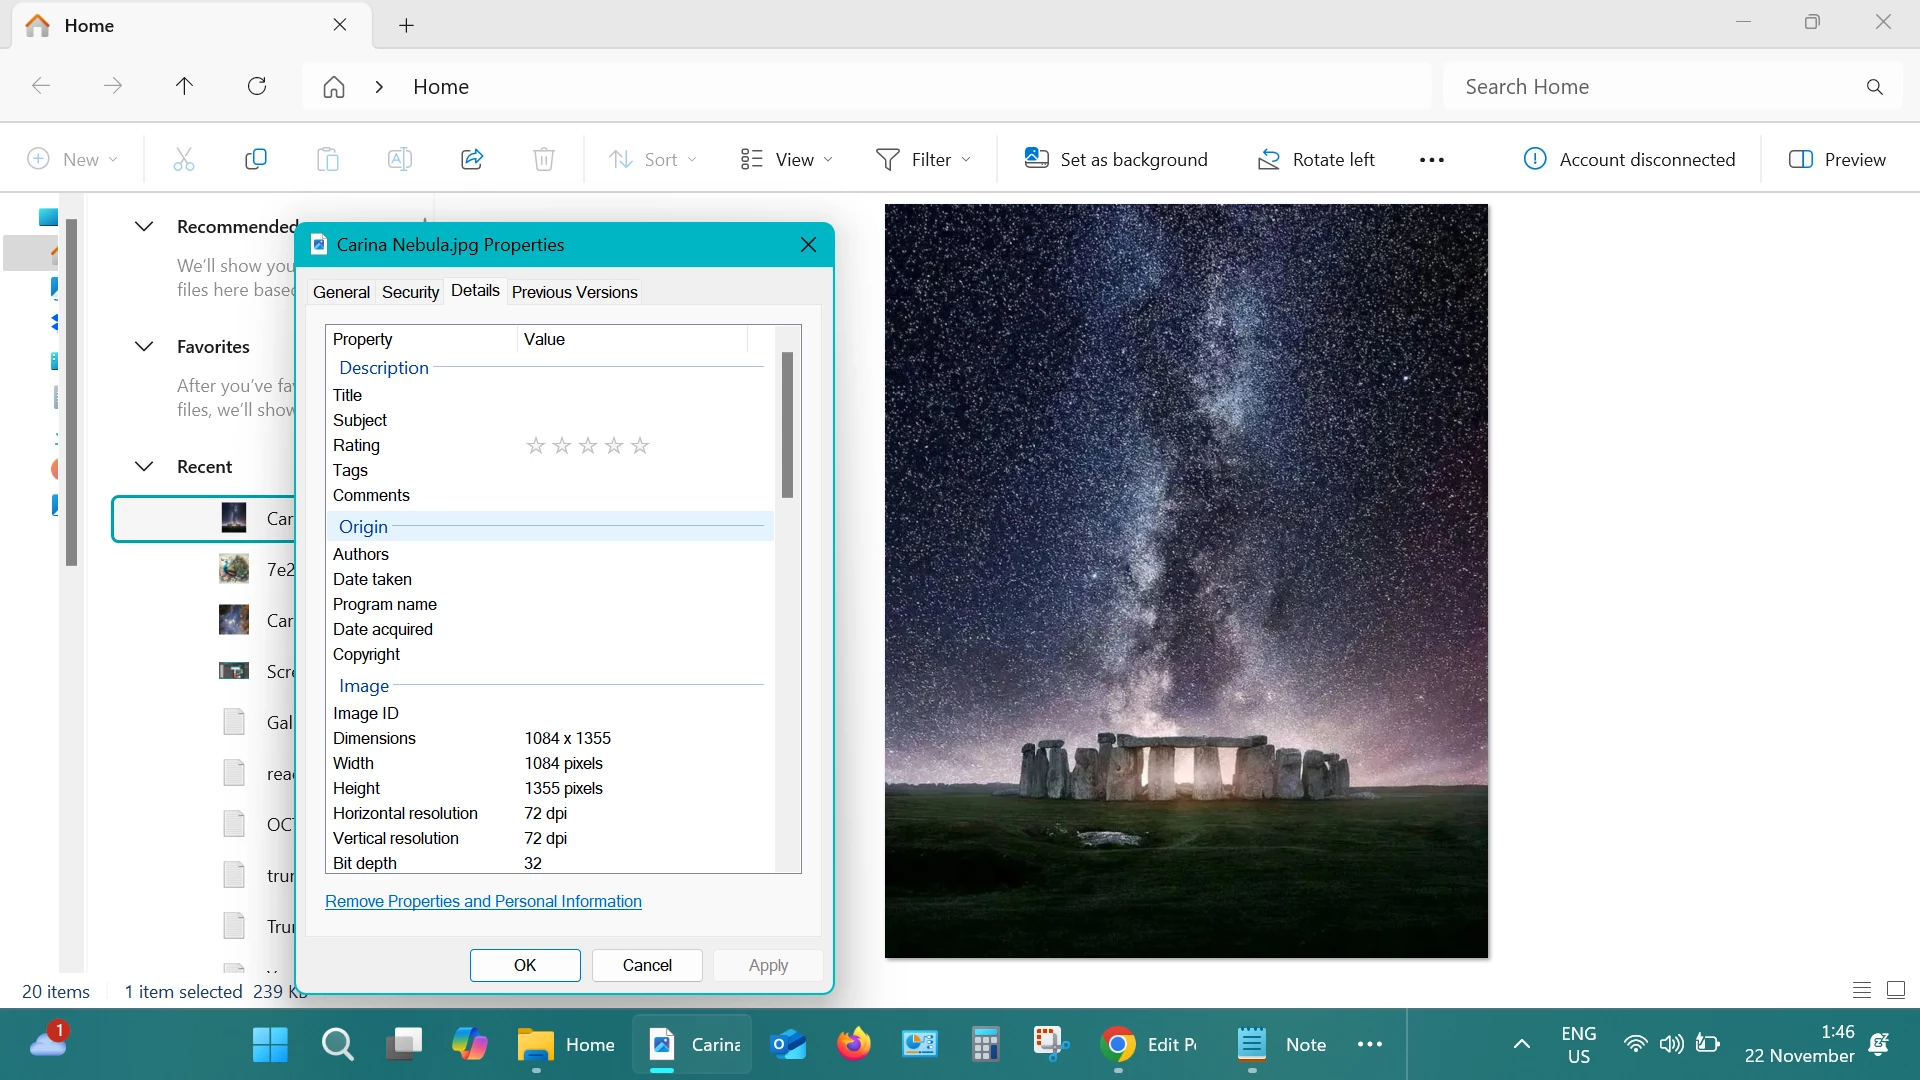Image resolution: width=1920 pixels, height=1080 pixels.
Task: Click the Cut scissors icon
Action: [184, 159]
